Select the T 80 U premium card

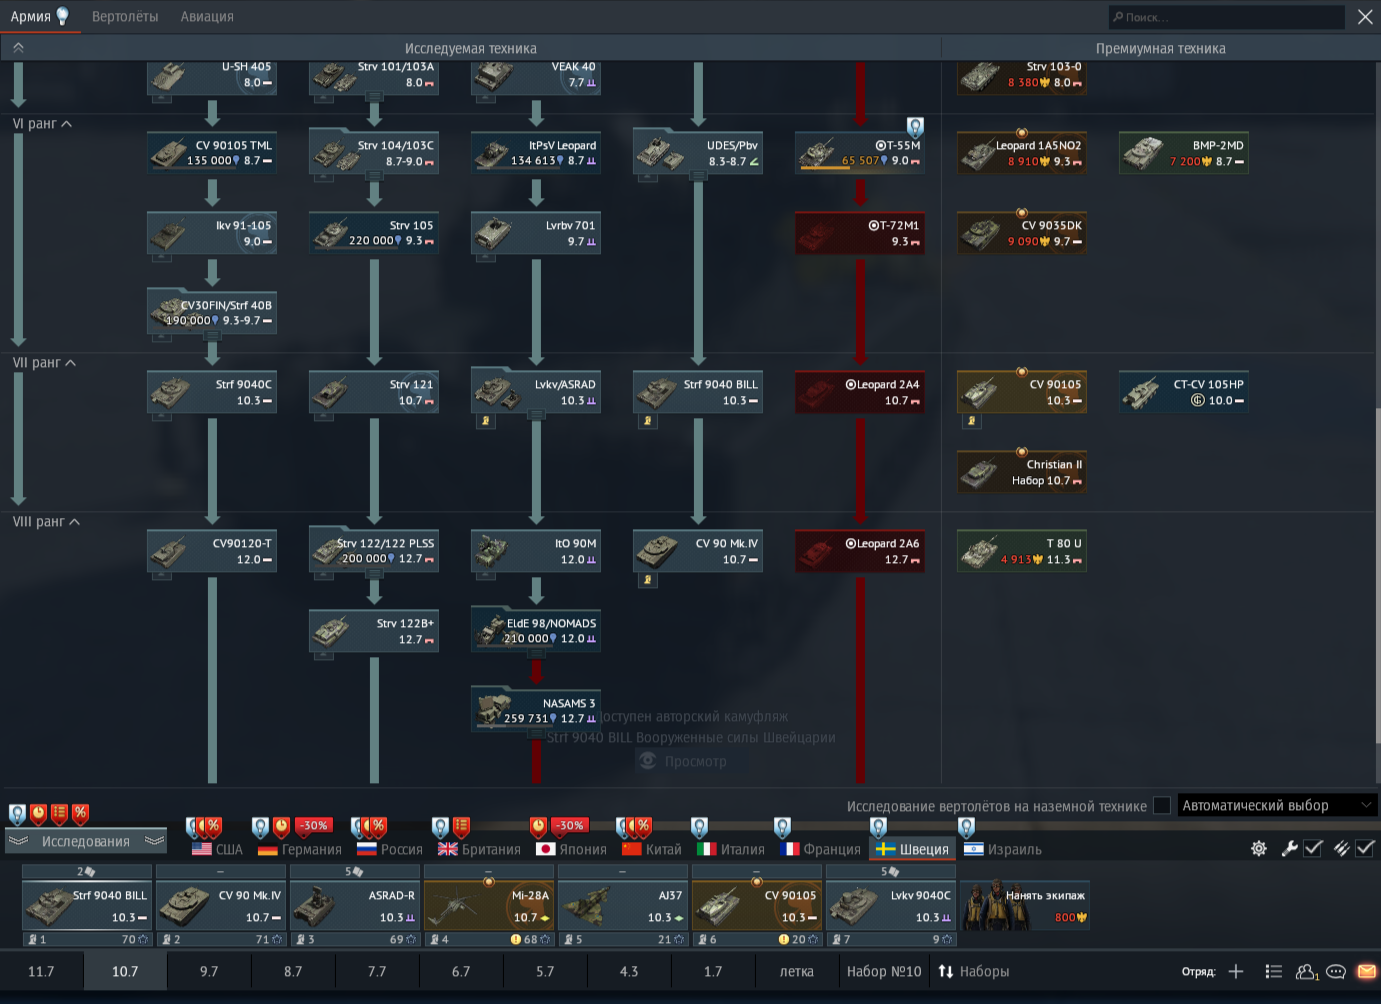1022,552
